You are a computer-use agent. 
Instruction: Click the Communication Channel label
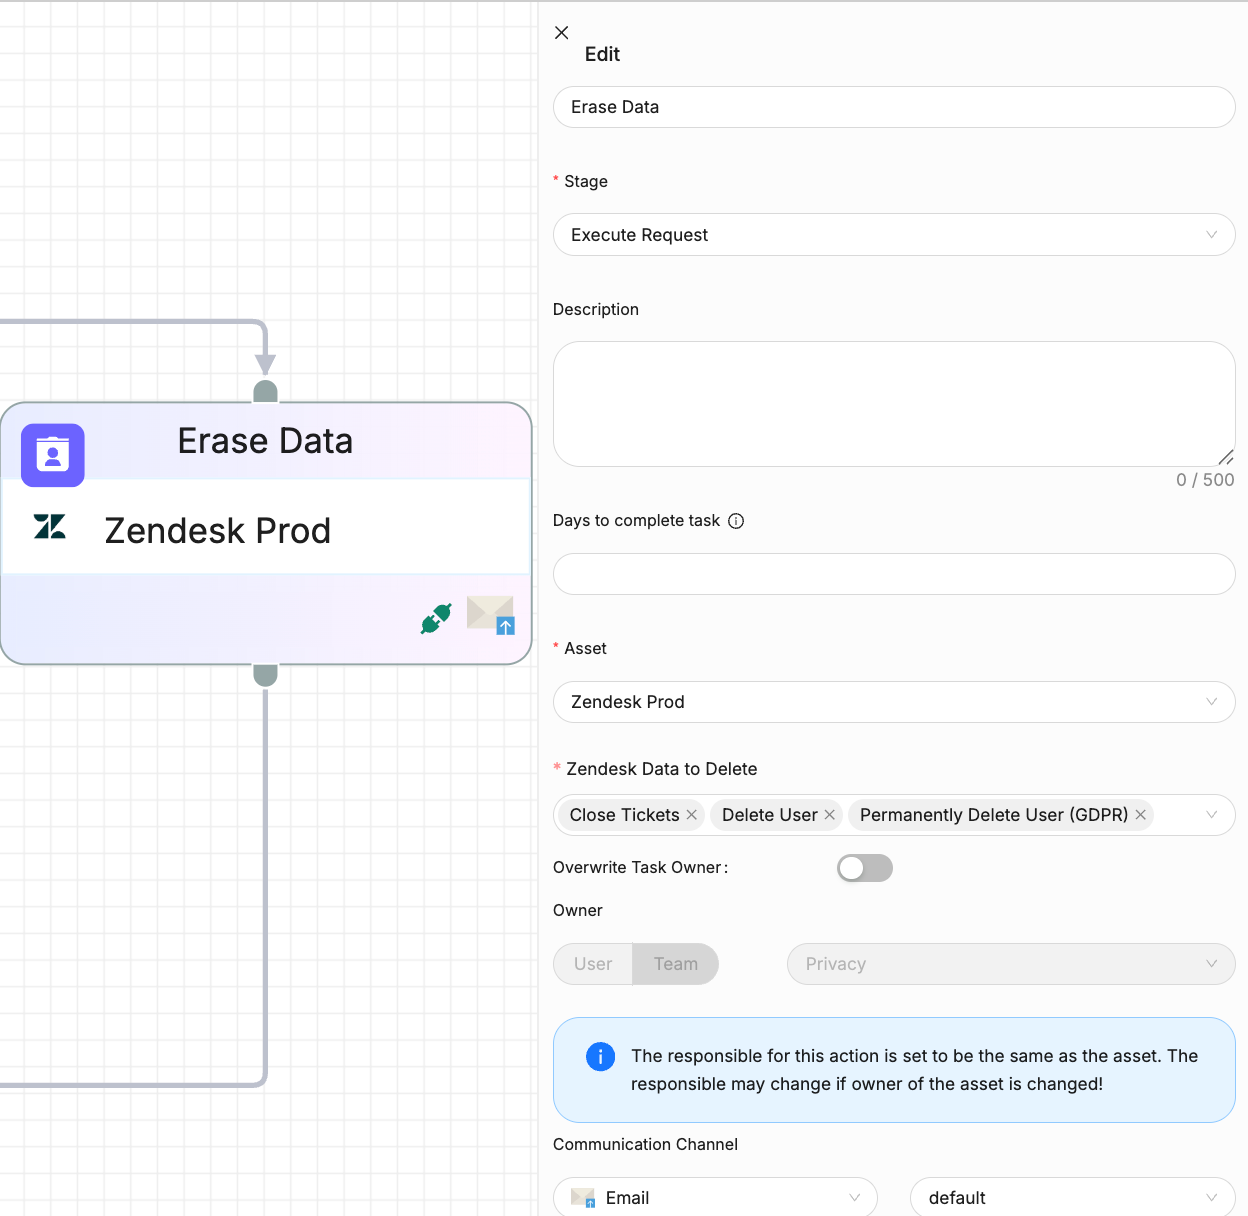(645, 1144)
